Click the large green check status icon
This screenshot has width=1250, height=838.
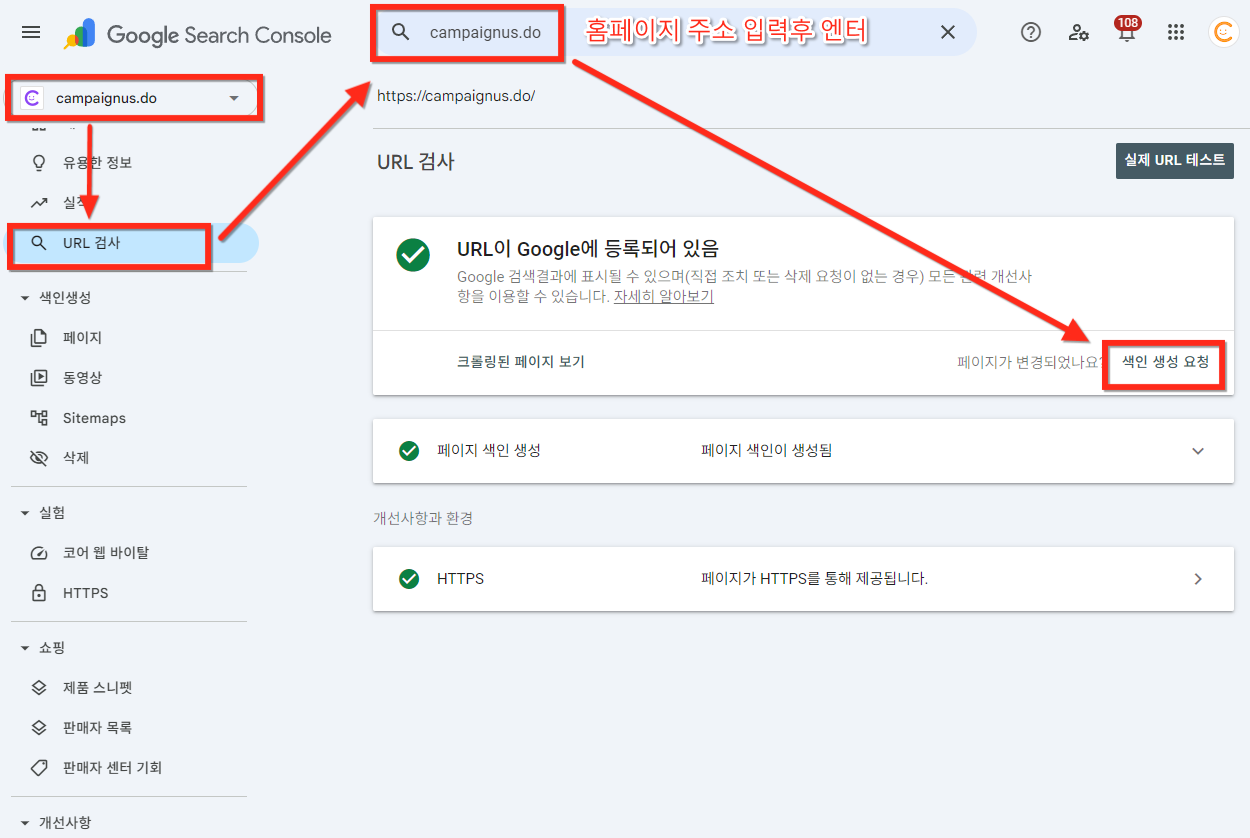[413, 255]
